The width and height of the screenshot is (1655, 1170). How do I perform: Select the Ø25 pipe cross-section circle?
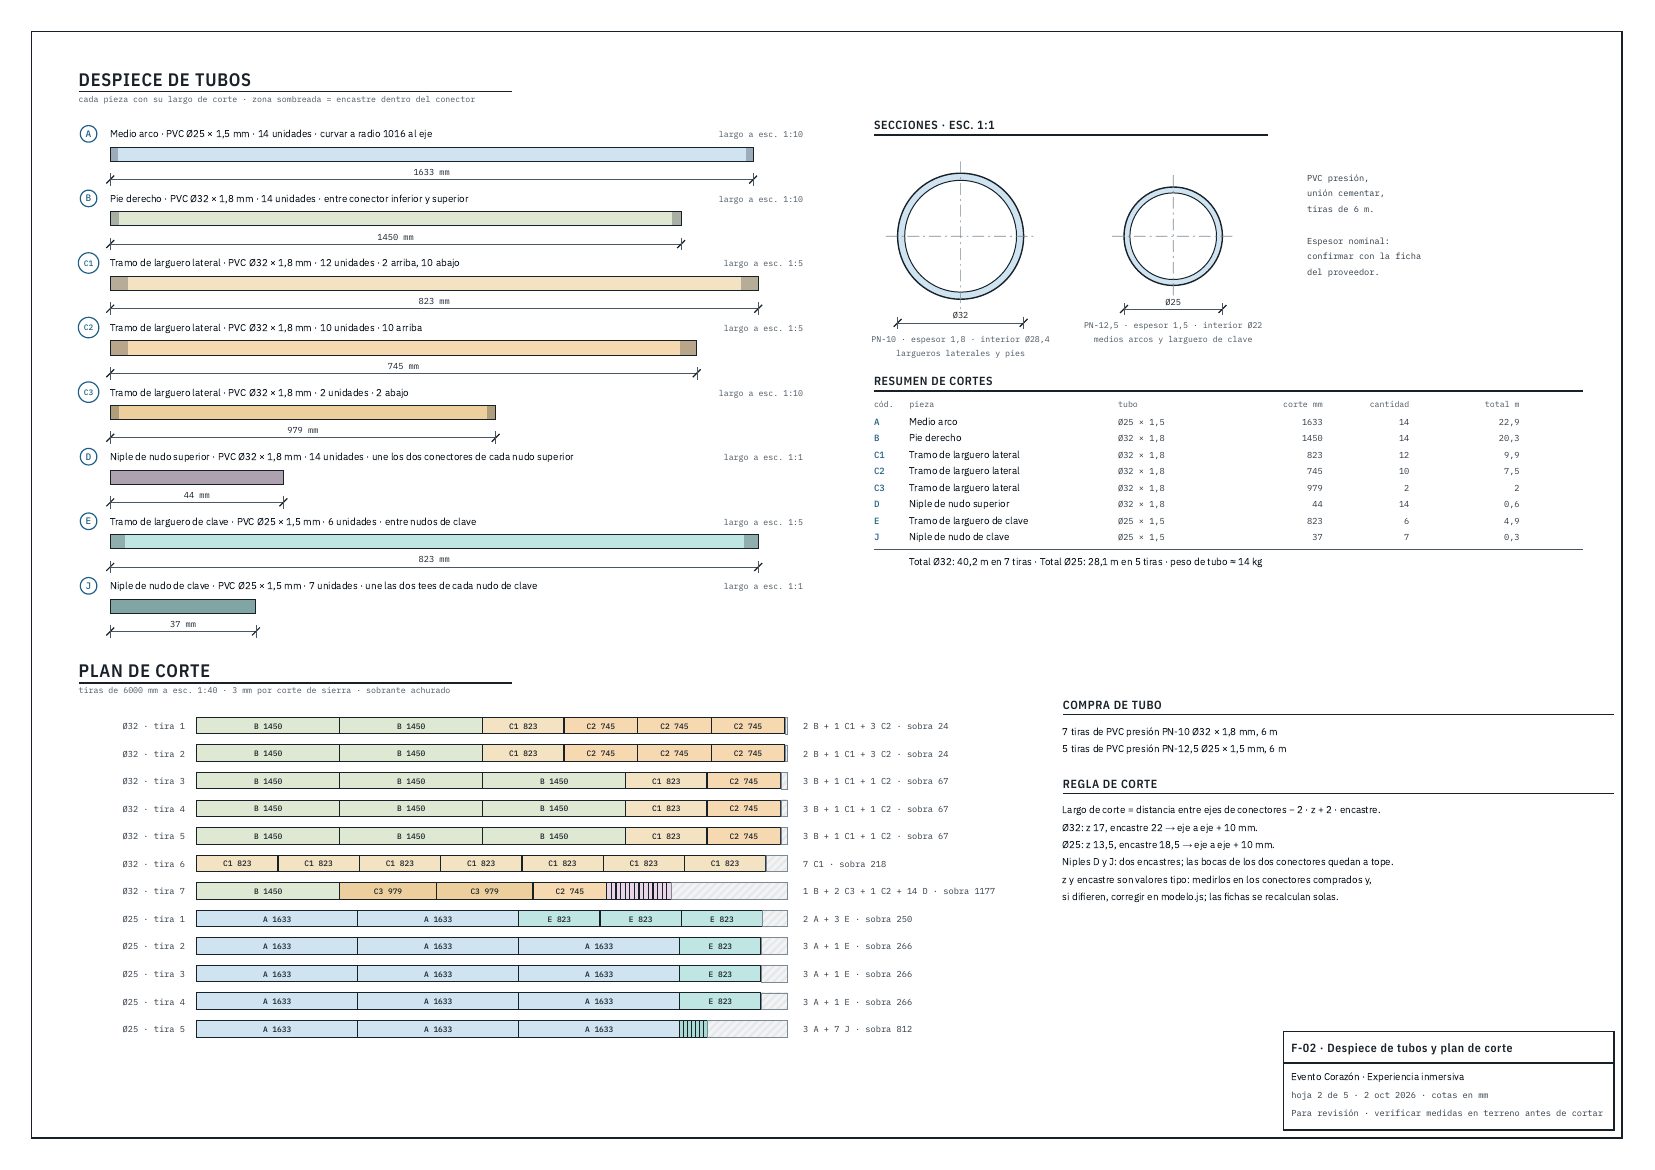(1172, 237)
